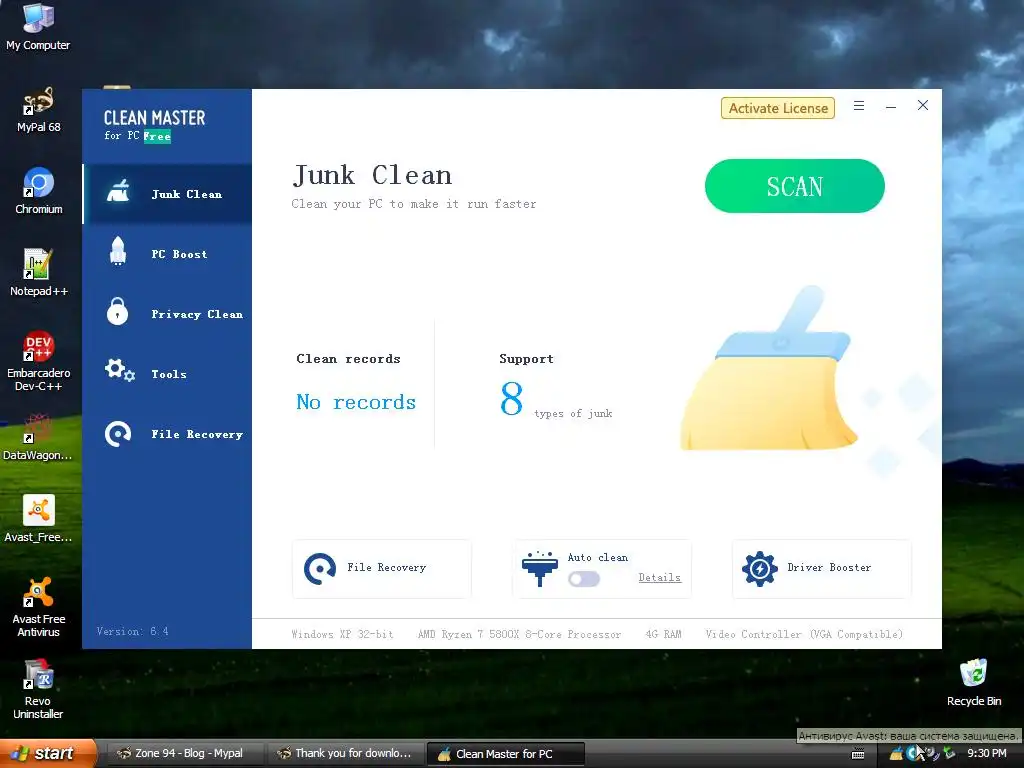Switch to Junk Clean tab
Screen dimensions: 1024x768
(168, 194)
